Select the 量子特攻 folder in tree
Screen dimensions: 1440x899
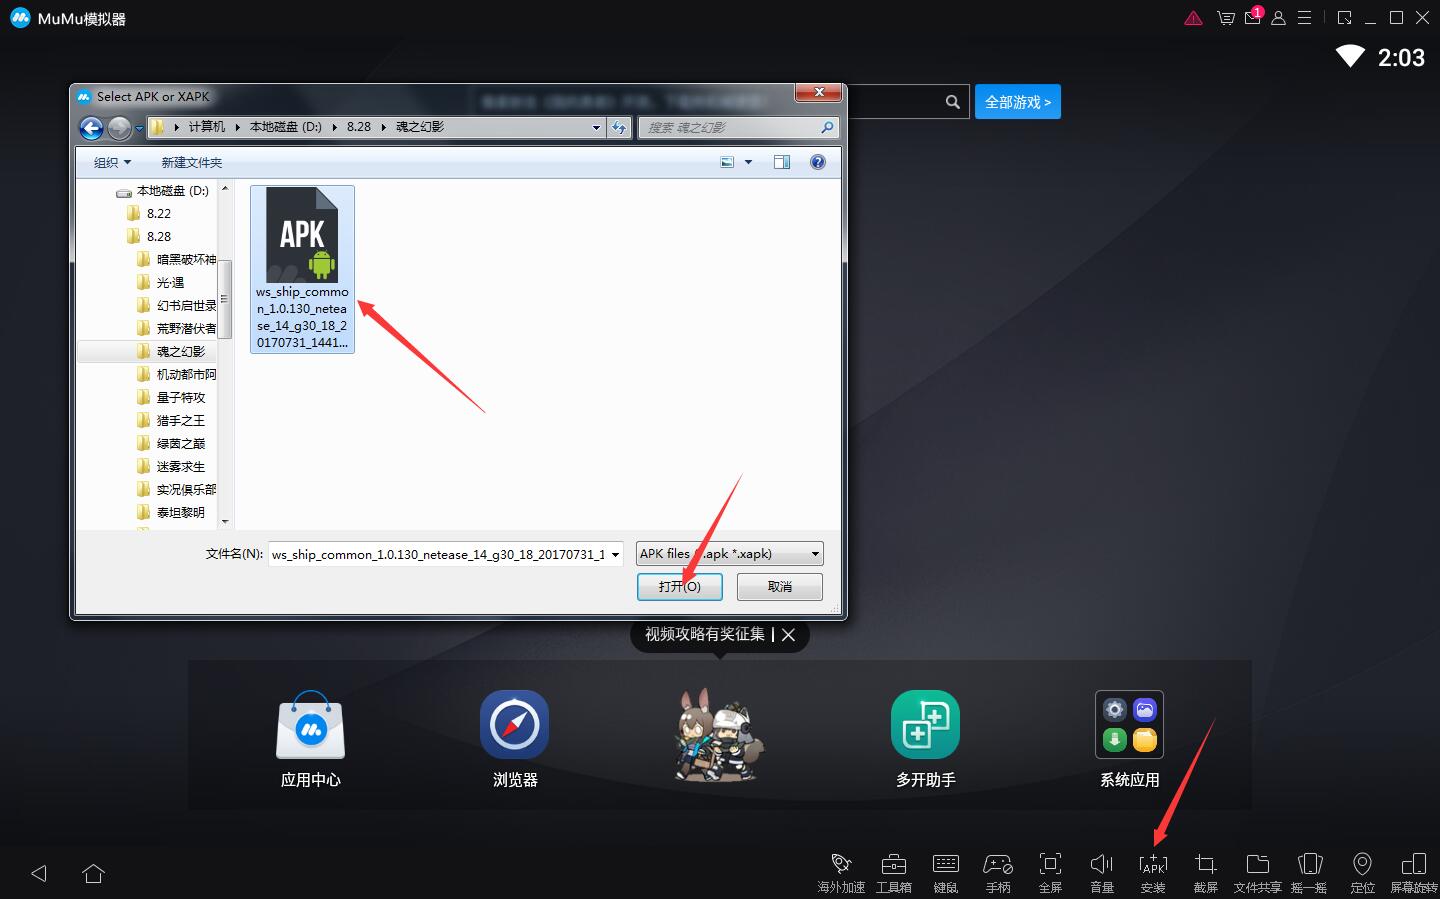click(180, 397)
